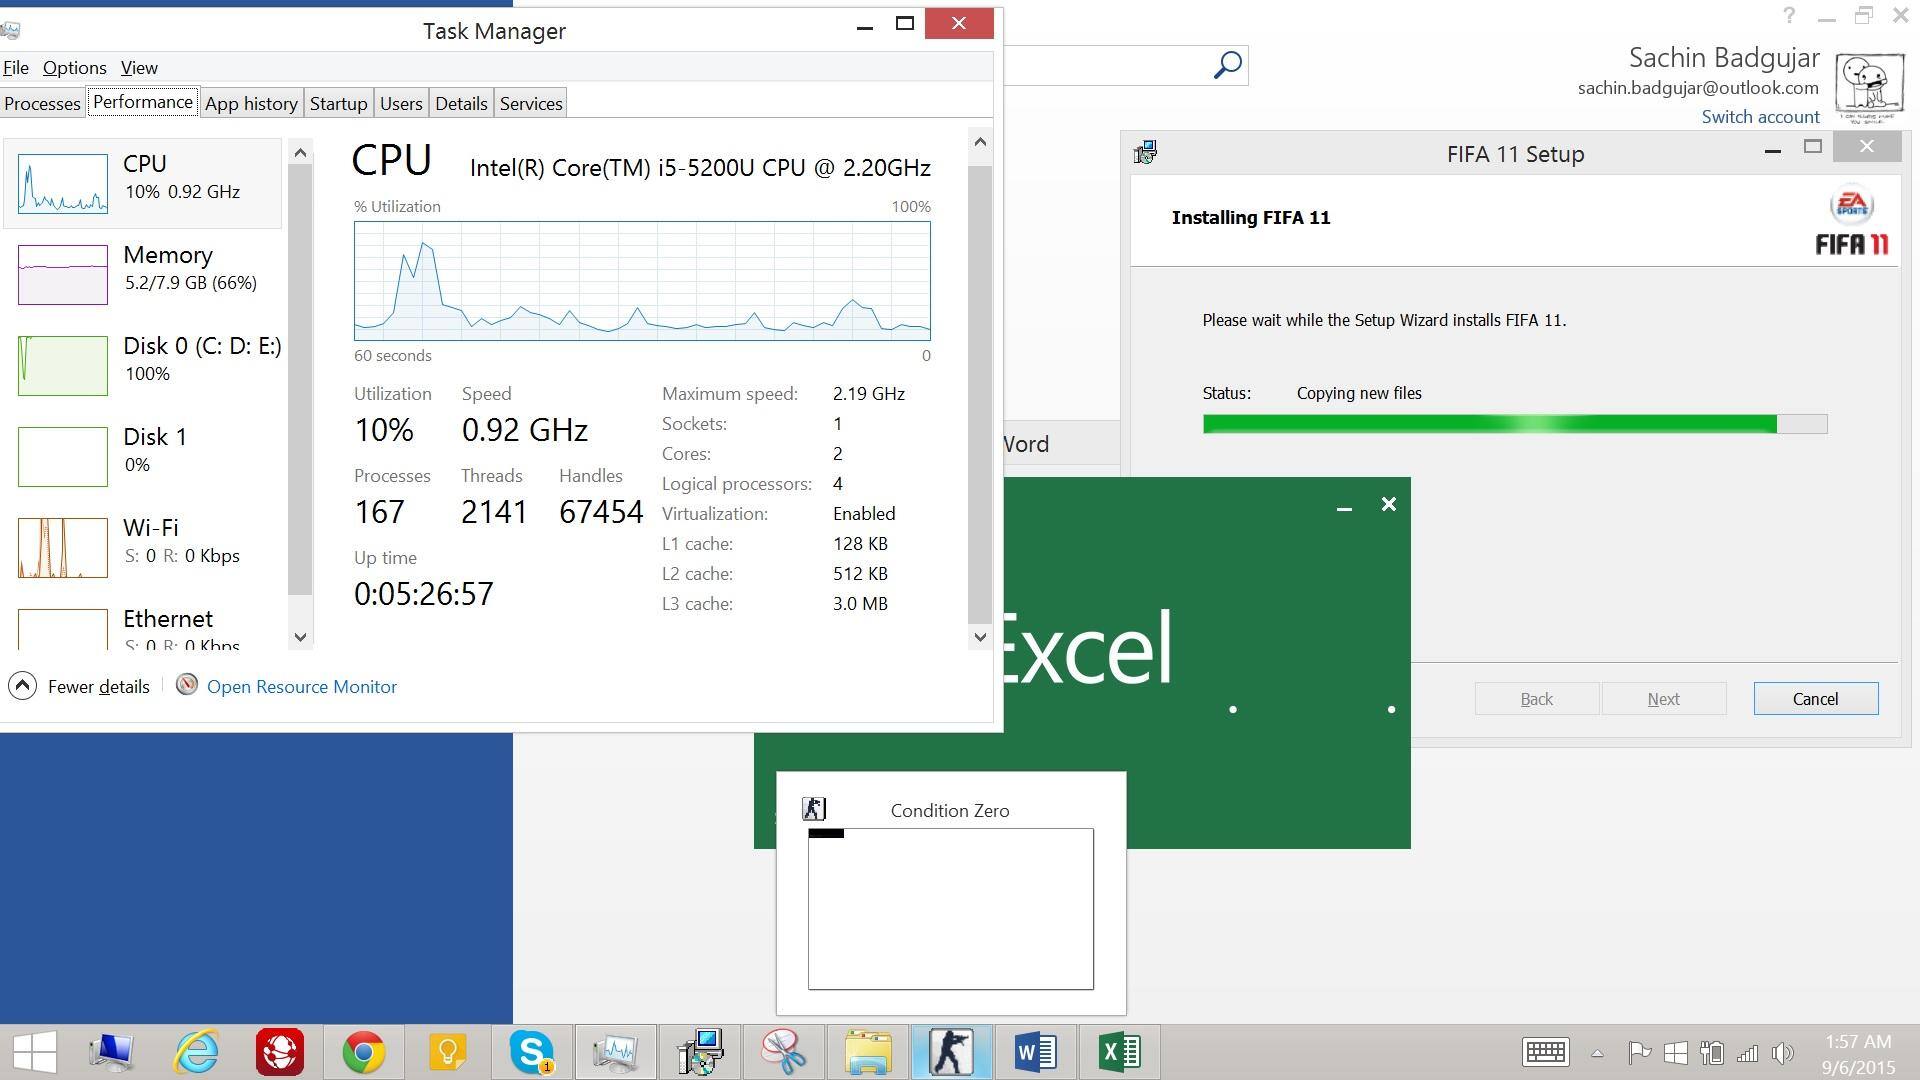1920x1080 pixels.
Task: Select Wi-Fi in performance list
Action: coord(150,541)
